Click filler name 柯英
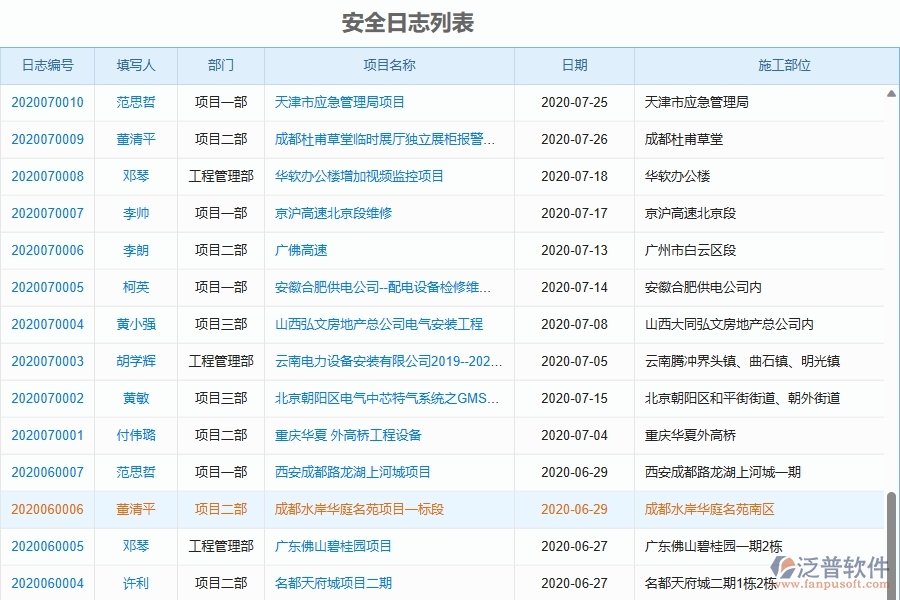 [x=135, y=287]
